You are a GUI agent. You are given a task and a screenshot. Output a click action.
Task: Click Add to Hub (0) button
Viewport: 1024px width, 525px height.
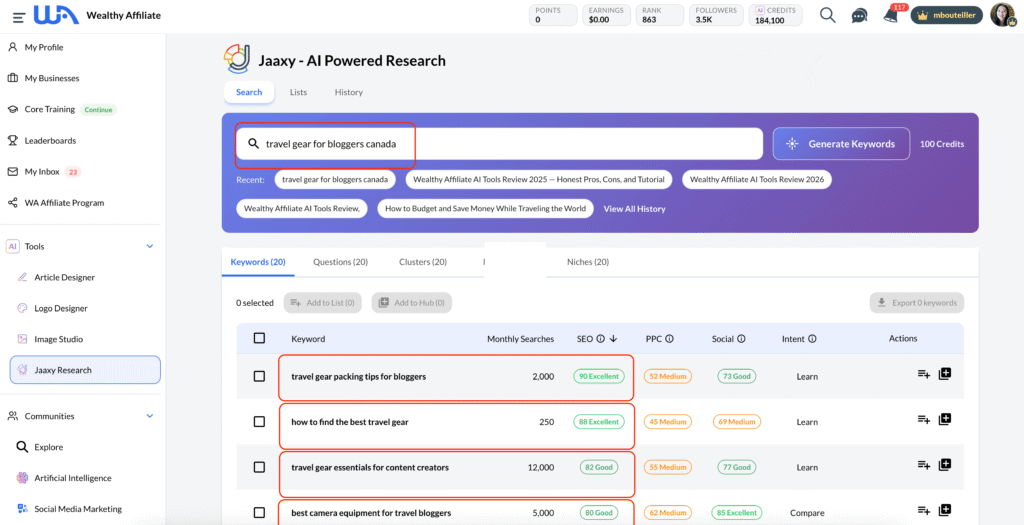click(412, 302)
